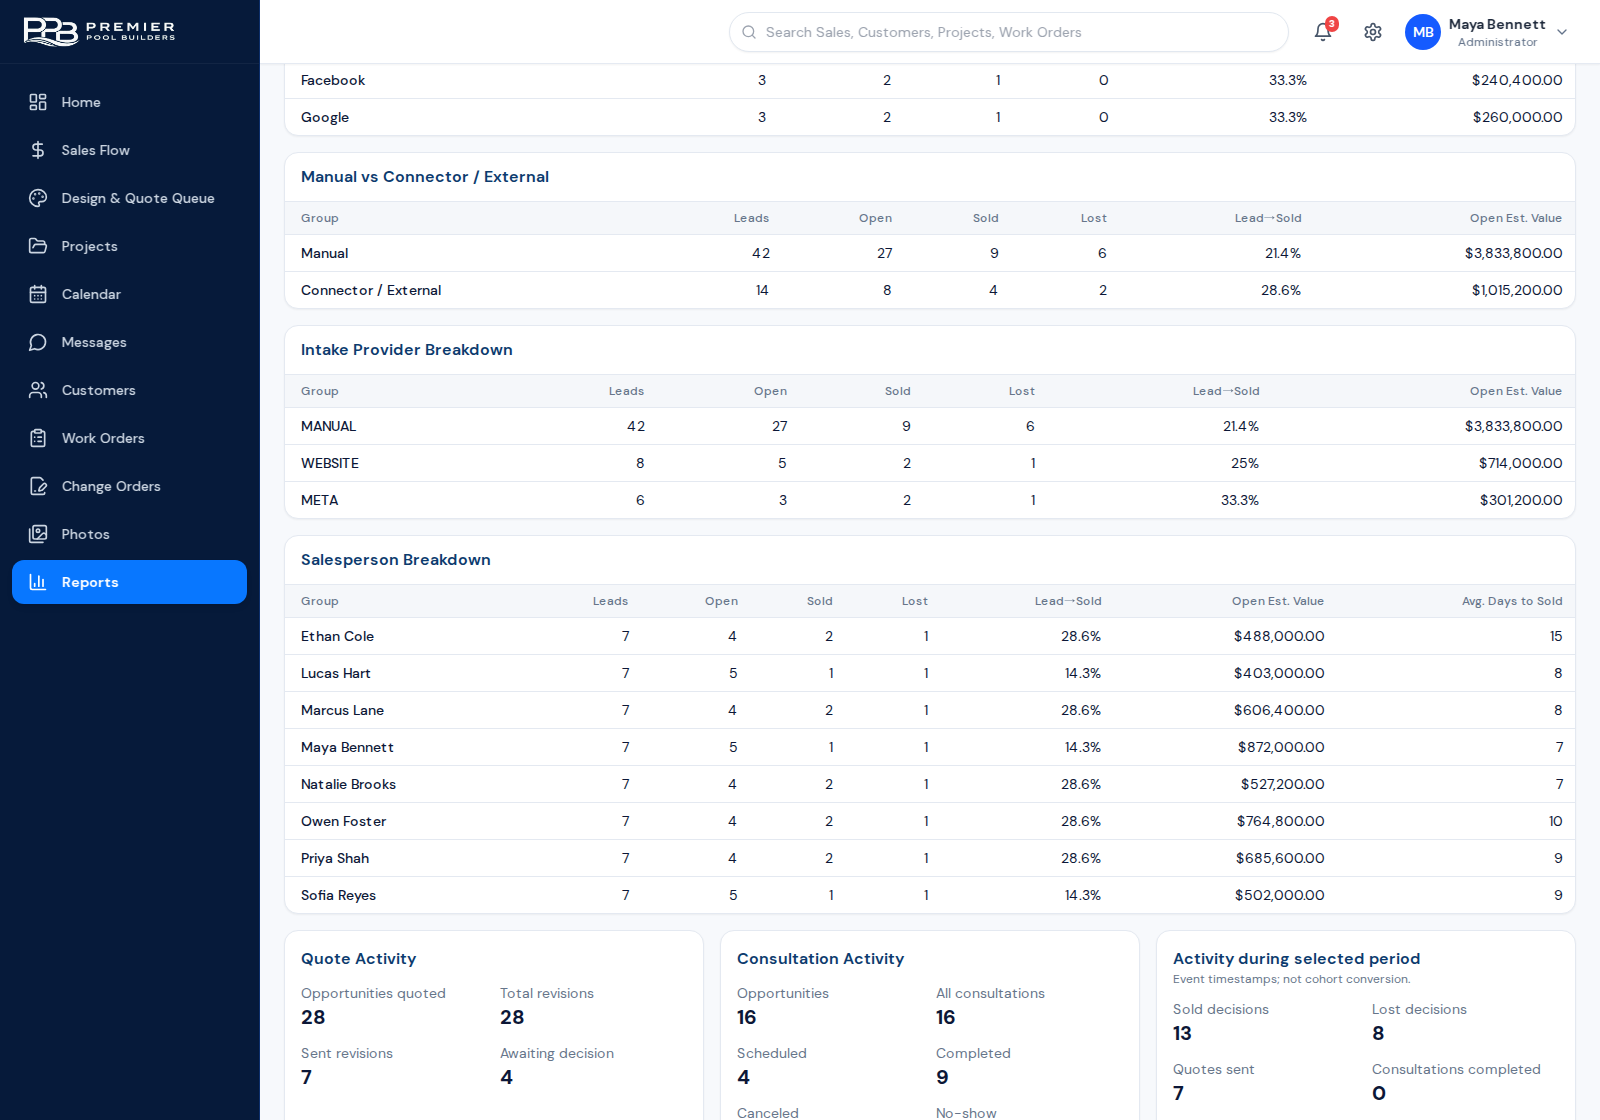Click the Work Orders clipboard icon
Image resolution: width=1600 pixels, height=1120 pixels.
pos(38,438)
